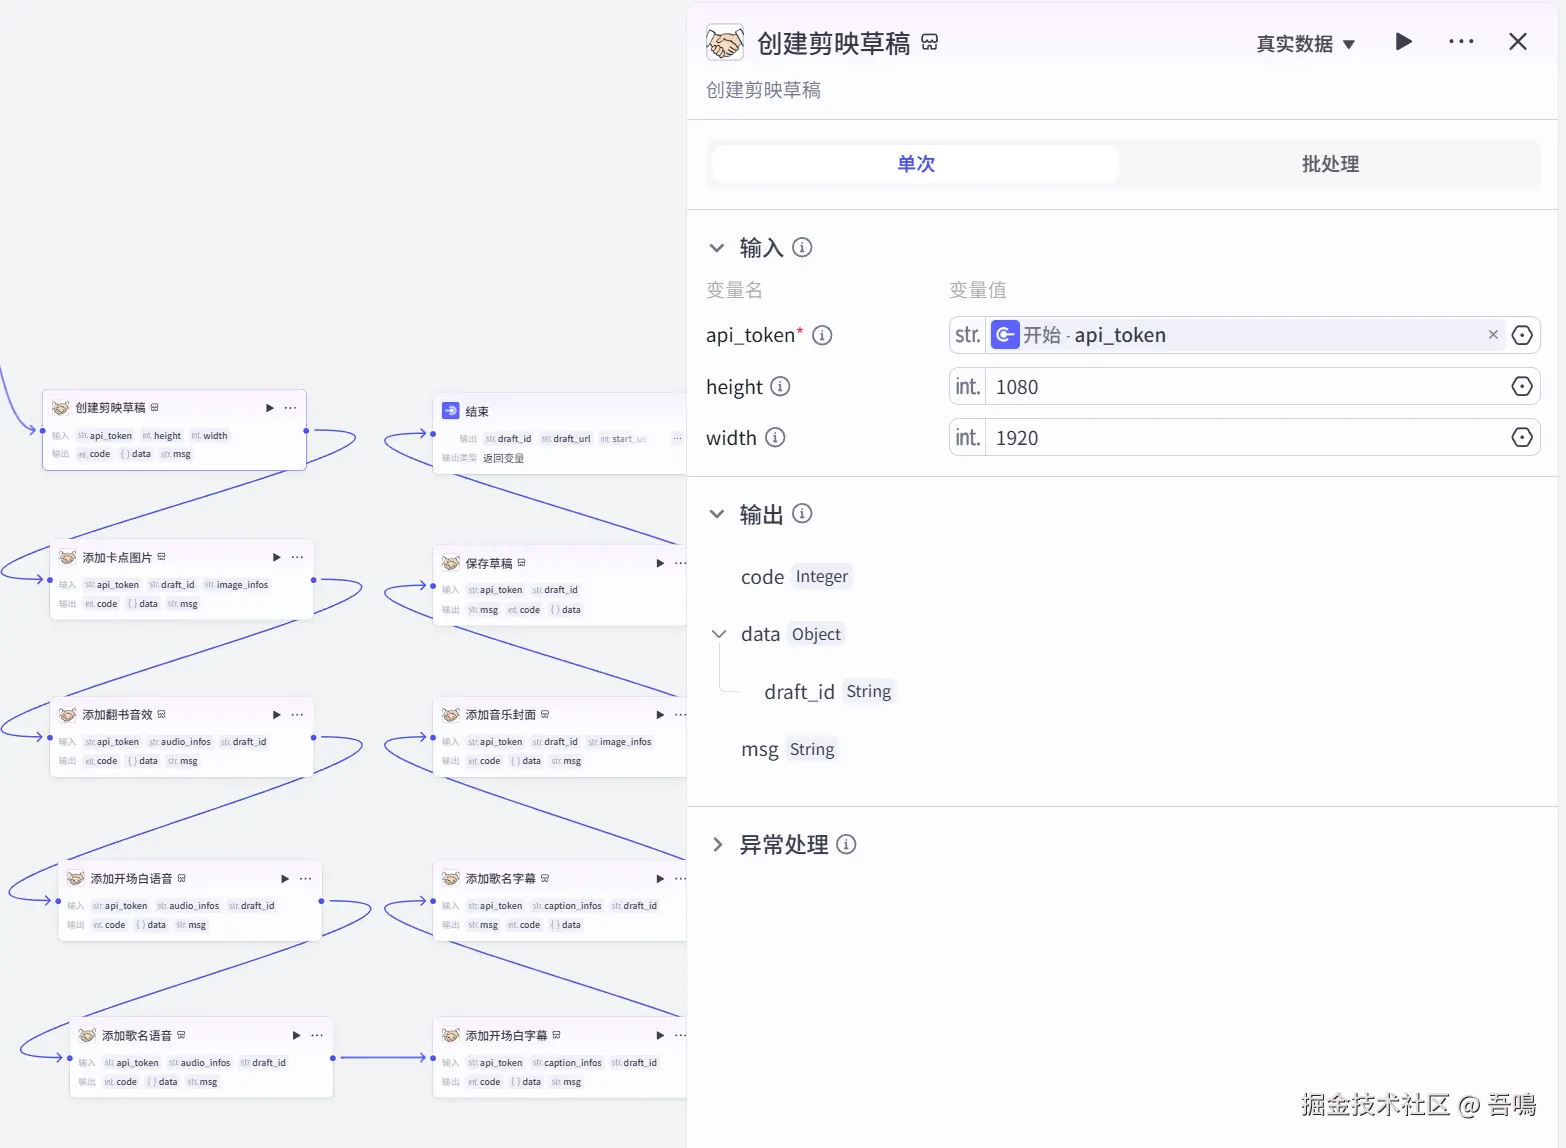Click the handshake plugin icon in panel header
The height and width of the screenshot is (1148, 1566).
coord(725,42)
